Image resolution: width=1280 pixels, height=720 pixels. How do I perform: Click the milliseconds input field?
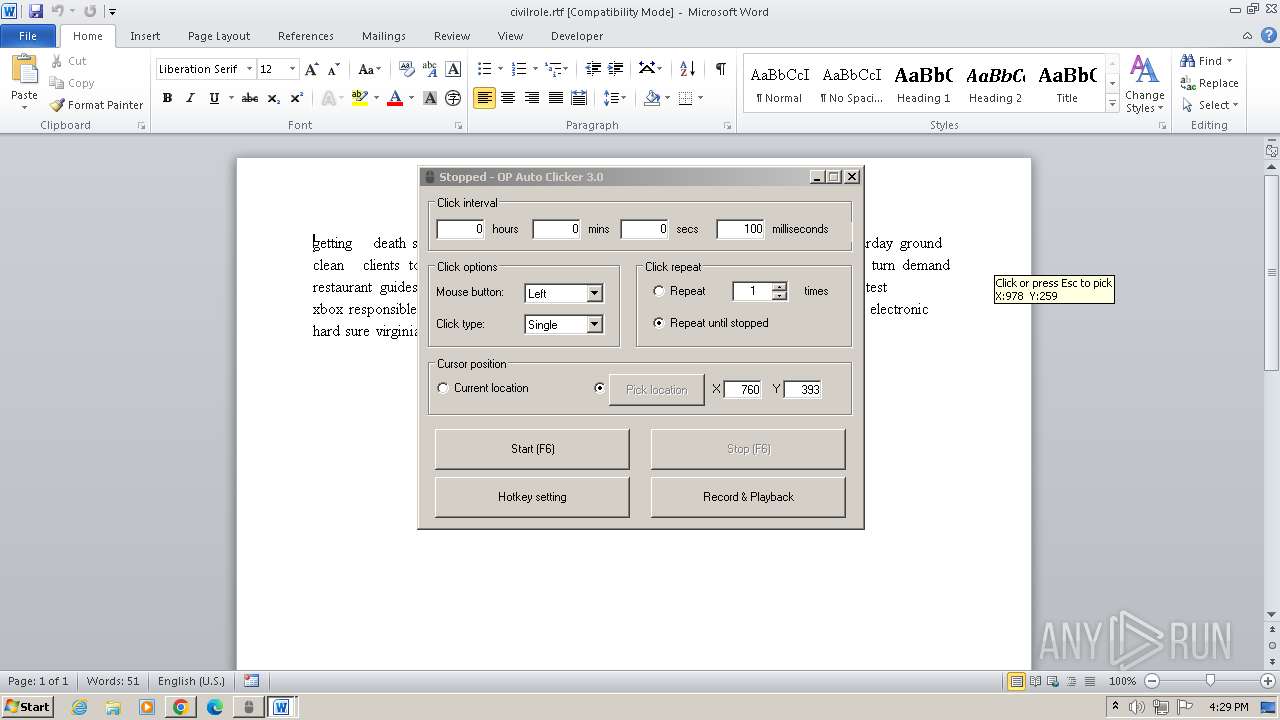click(x=741, y=229)
